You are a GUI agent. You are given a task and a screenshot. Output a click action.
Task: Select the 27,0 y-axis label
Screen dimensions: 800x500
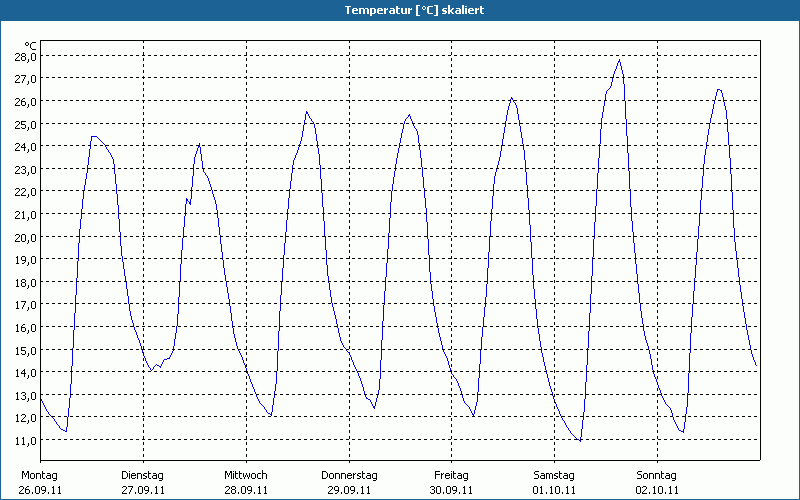[25, 79]
